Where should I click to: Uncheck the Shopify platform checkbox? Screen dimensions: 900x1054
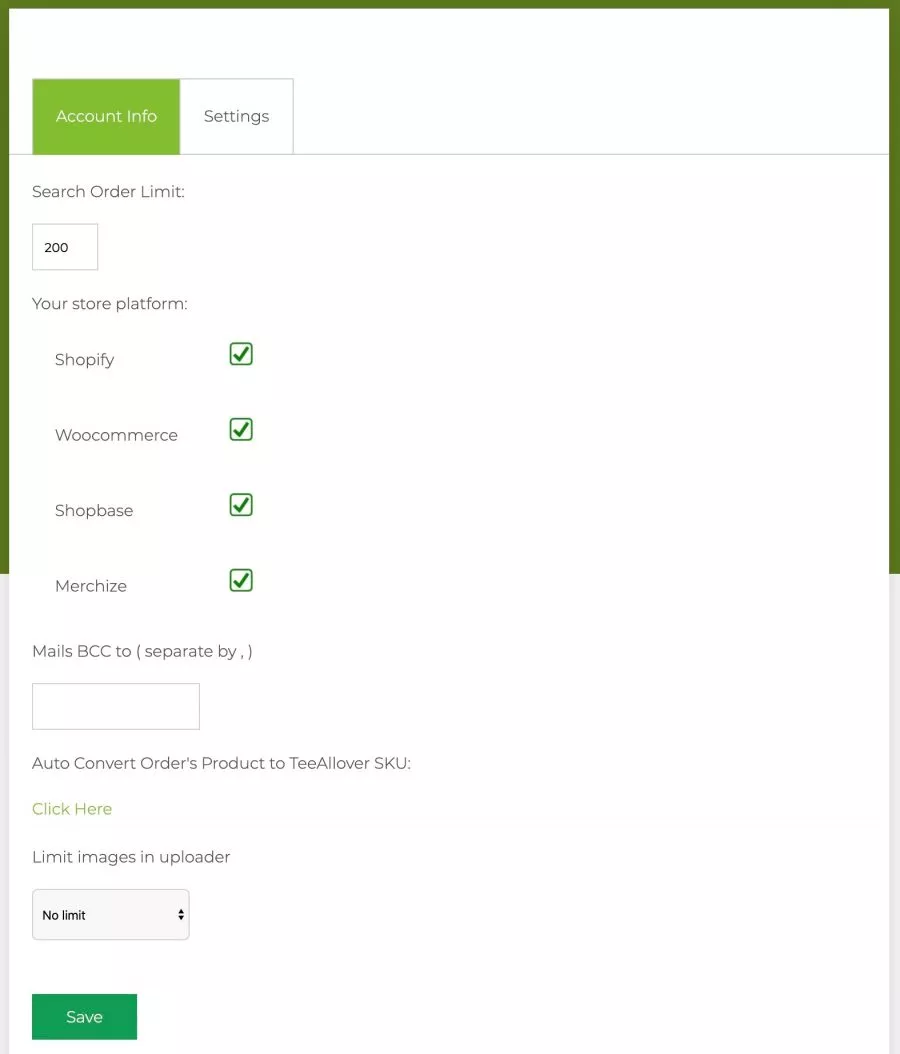click(241, 354)
